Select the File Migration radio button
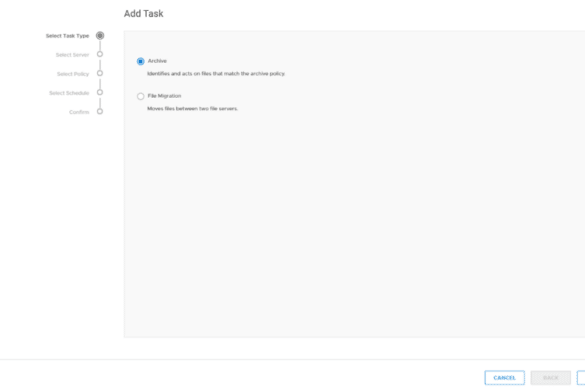The image size is (585, 390). click(x=140, y=96)
